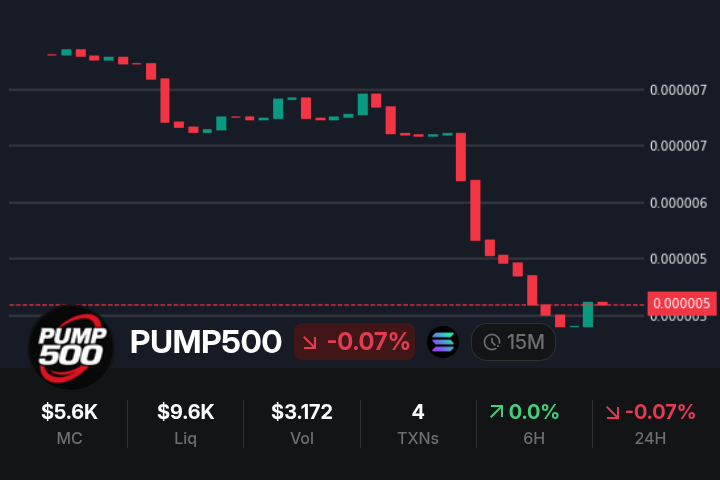Click the 0.000006 price axis label
The image size is (720, 480).
pos(678,202)
